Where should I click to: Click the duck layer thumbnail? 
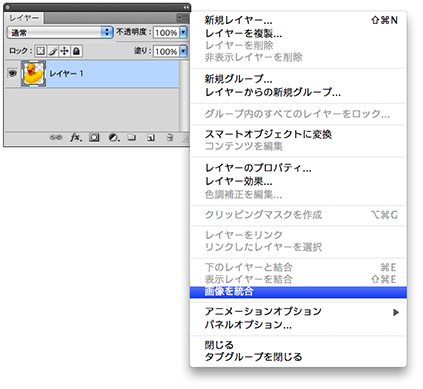point(33,74)
